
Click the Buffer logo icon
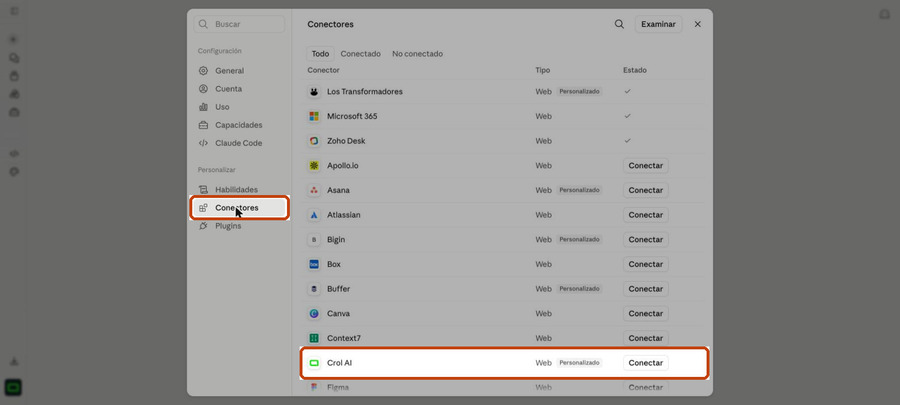tap(314, 289)
